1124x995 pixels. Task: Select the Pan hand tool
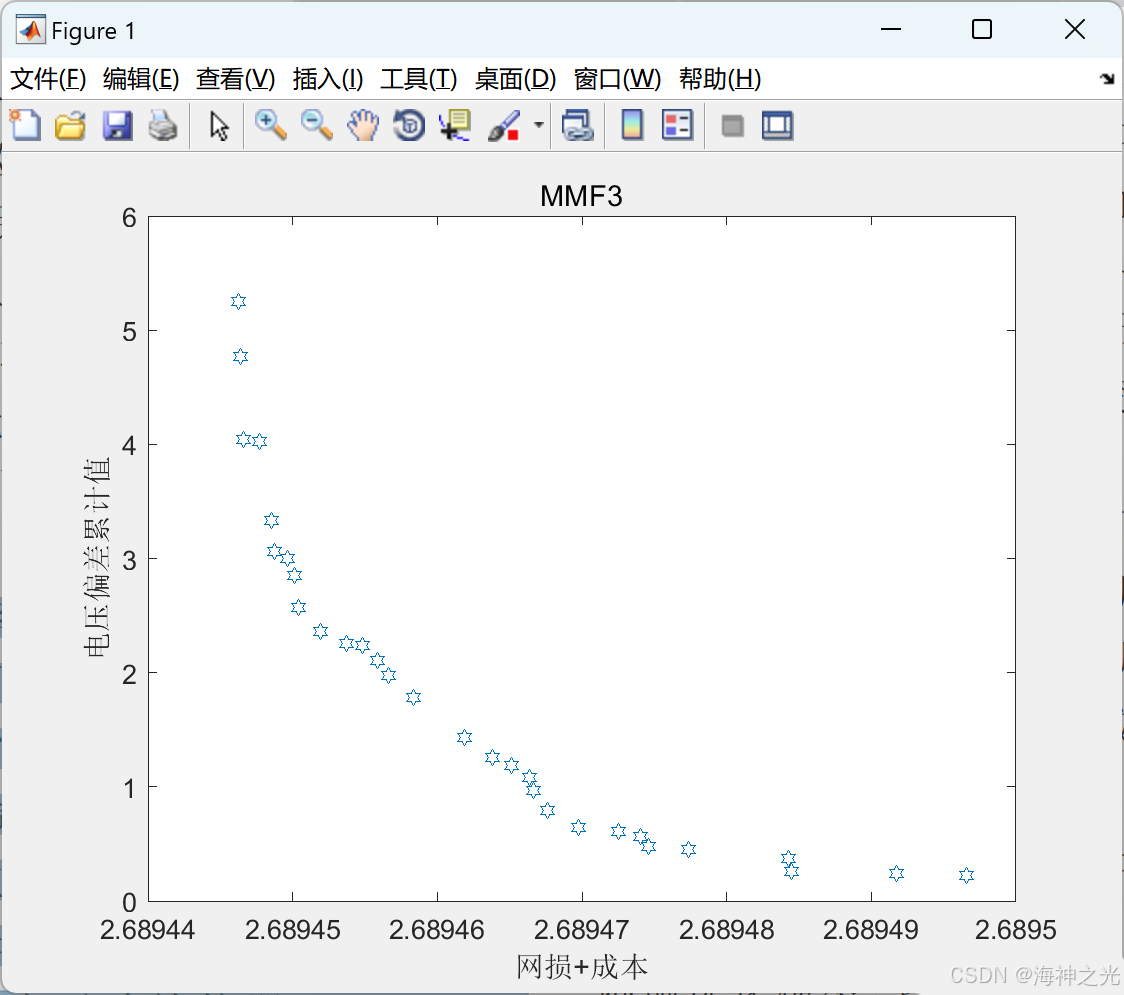coord(363,125)
